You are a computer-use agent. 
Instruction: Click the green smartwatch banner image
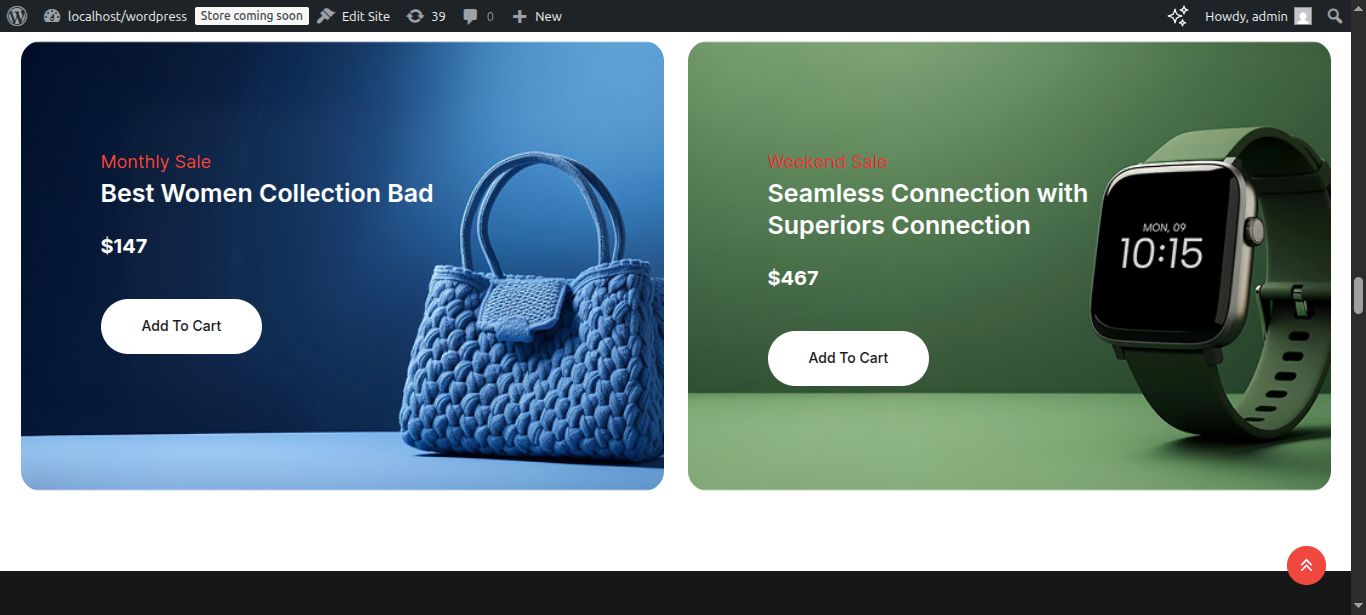[1009, 266]
